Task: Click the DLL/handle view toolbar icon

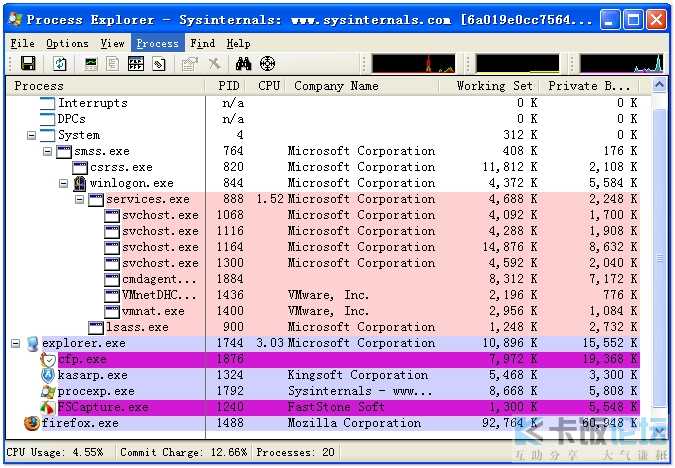Action: click(159, 64)
